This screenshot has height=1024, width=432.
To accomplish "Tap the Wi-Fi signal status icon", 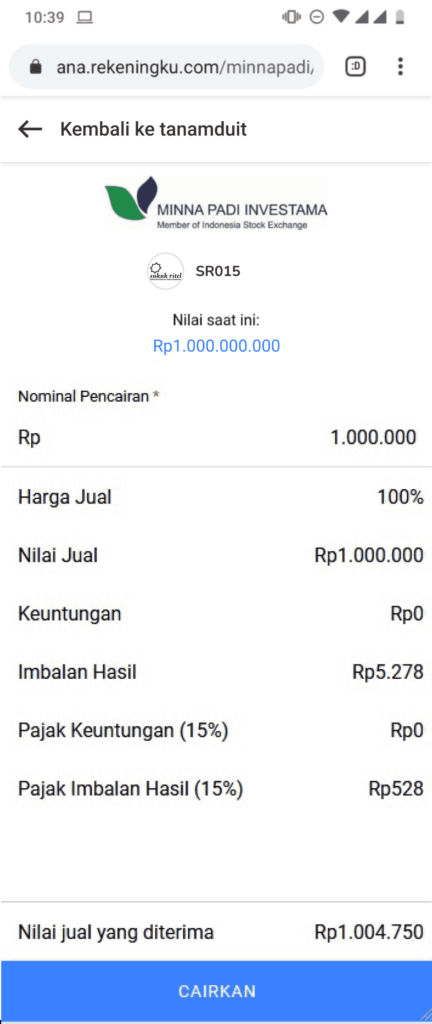I will [x=341, y=17].
